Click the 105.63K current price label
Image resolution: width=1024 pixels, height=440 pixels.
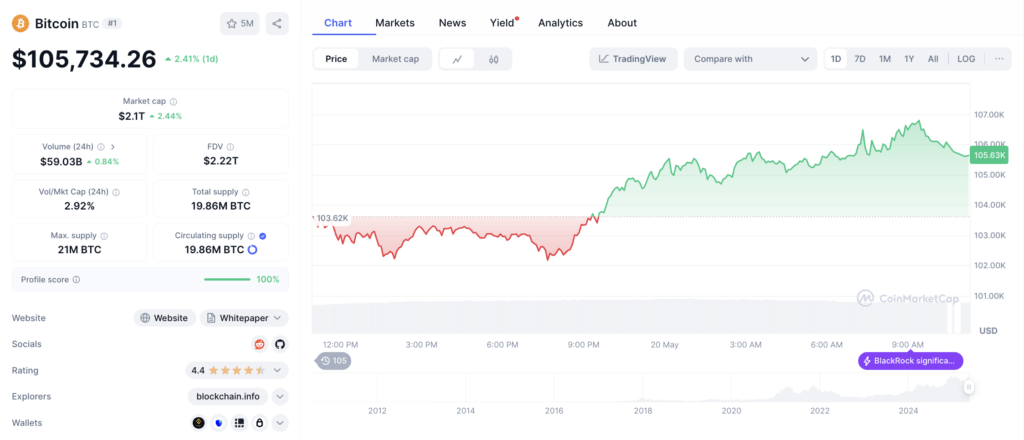[990, 155]
